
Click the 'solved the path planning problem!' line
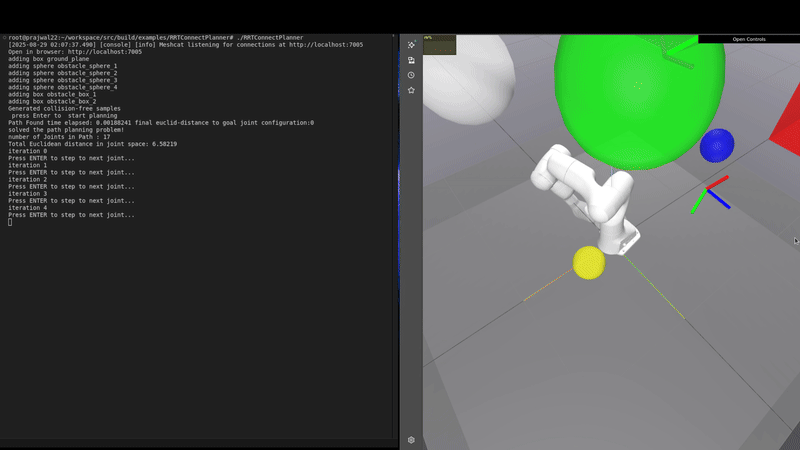tap(66, 130)
